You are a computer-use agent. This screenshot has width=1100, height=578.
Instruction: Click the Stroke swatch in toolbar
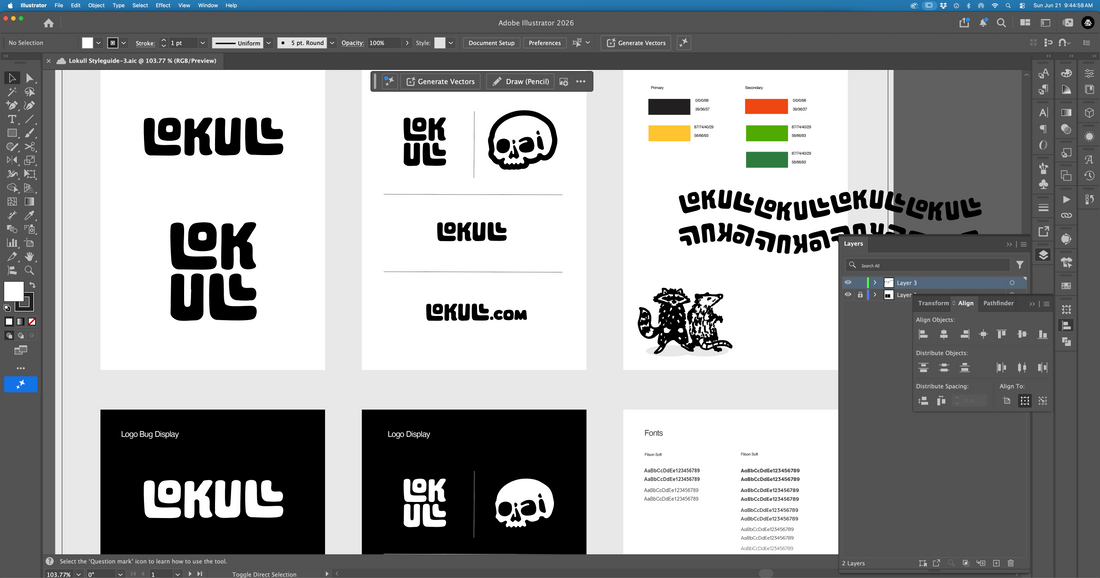[x=25, y=303]
